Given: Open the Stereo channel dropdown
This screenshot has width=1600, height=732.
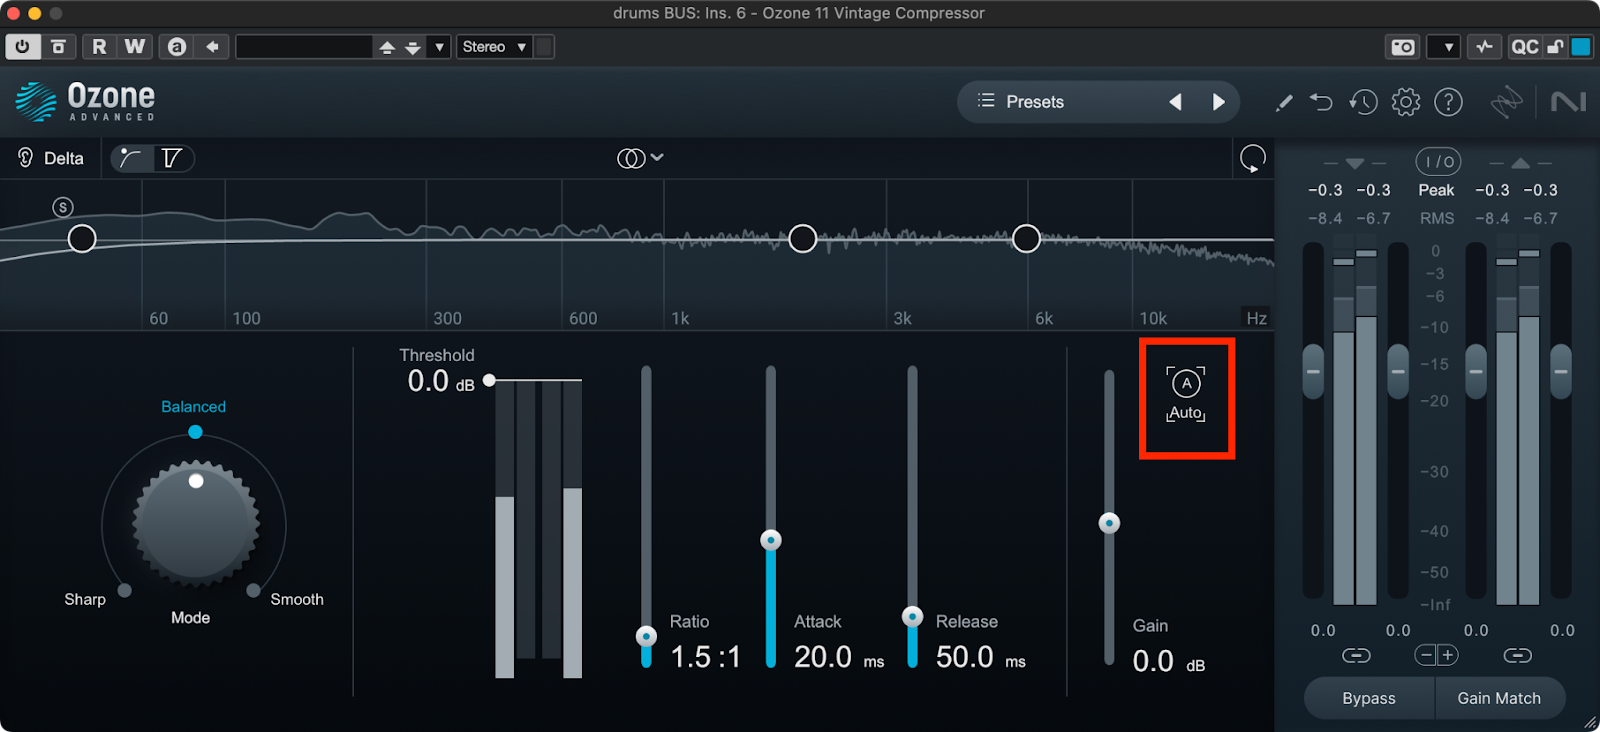Looking at the screenshot, I should point(494,47).
